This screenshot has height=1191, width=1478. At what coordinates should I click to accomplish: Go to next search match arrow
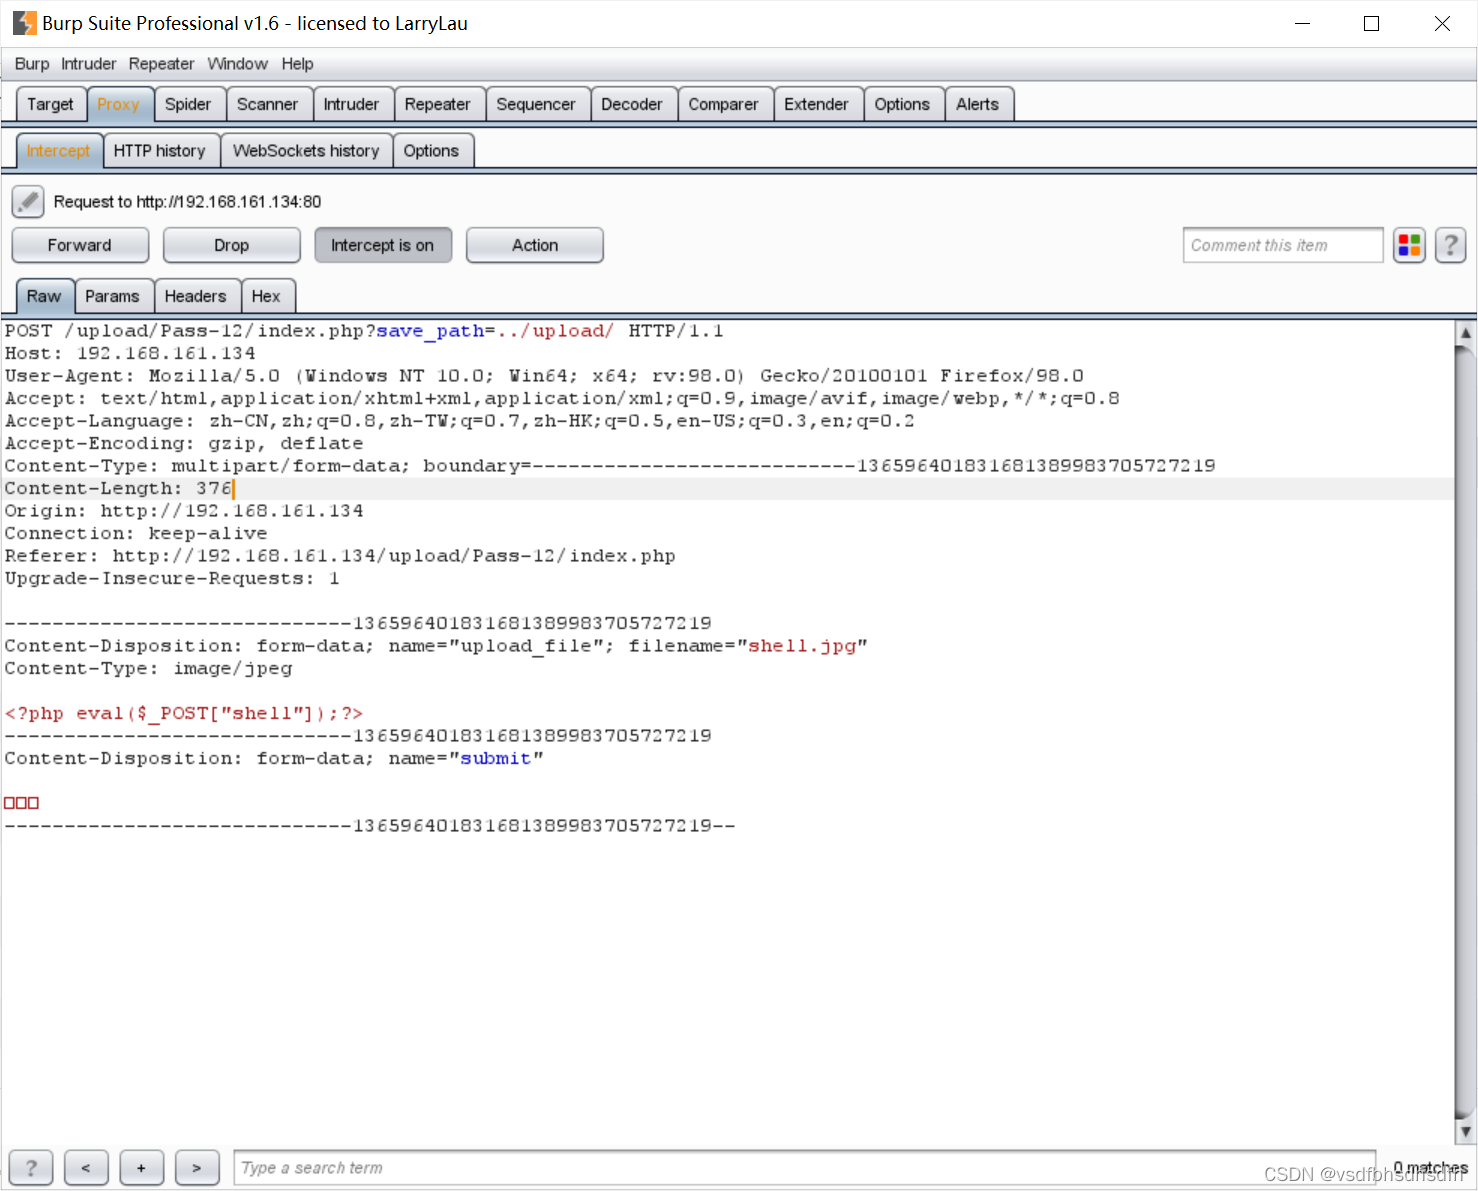coord(197,1167)
